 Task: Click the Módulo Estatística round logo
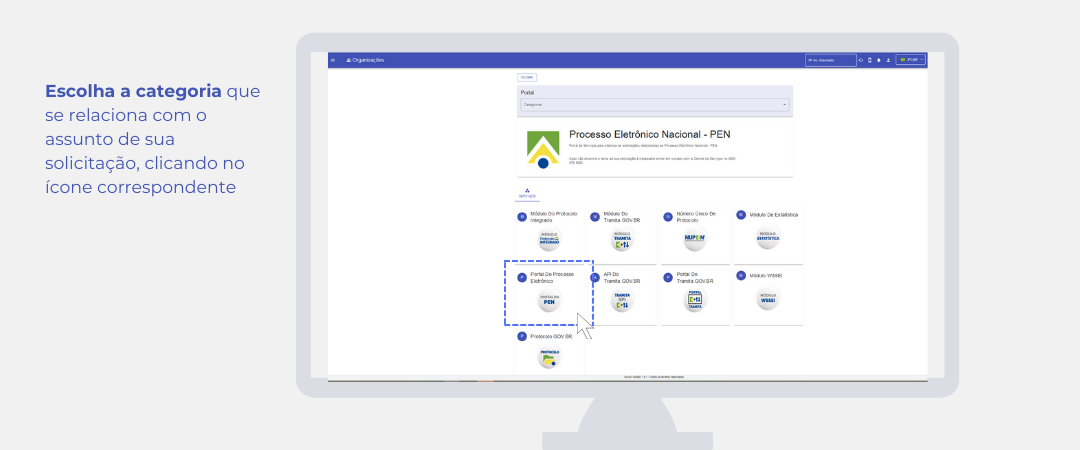(768, 237)
